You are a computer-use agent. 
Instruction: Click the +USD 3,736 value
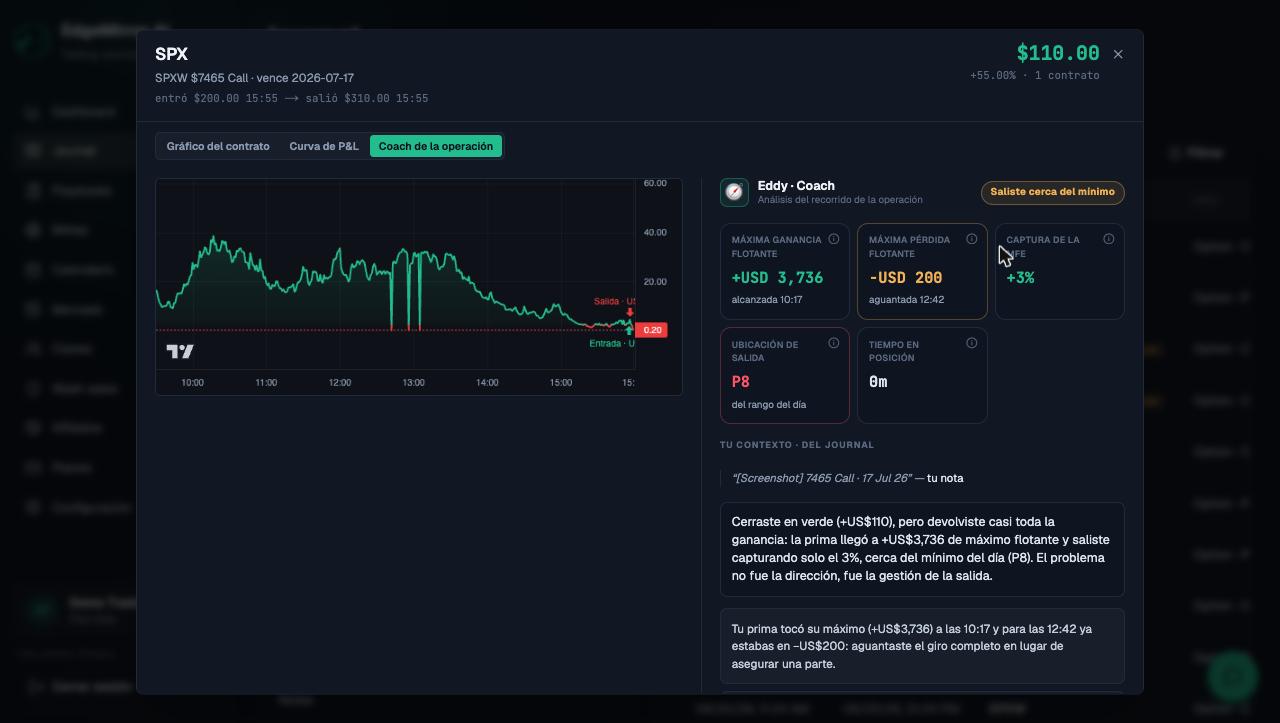coord(777,278)
